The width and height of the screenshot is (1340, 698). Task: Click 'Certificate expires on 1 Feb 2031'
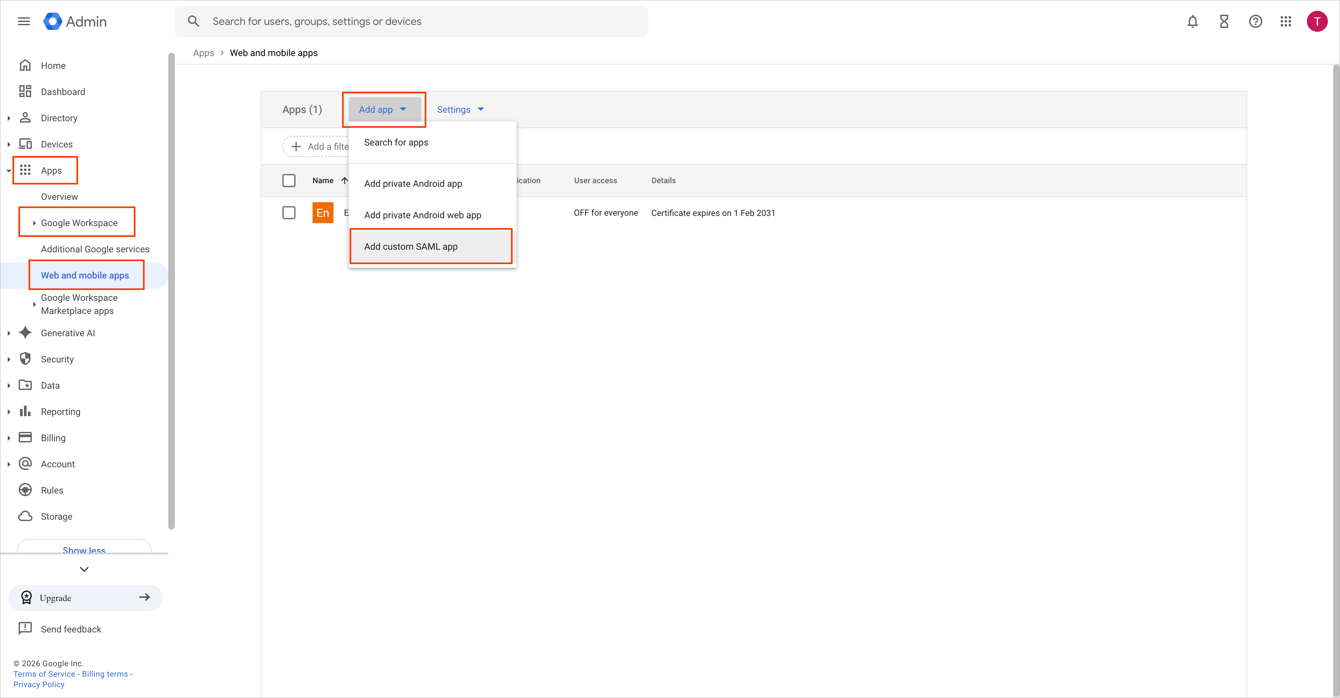click(x=713, y=213)
